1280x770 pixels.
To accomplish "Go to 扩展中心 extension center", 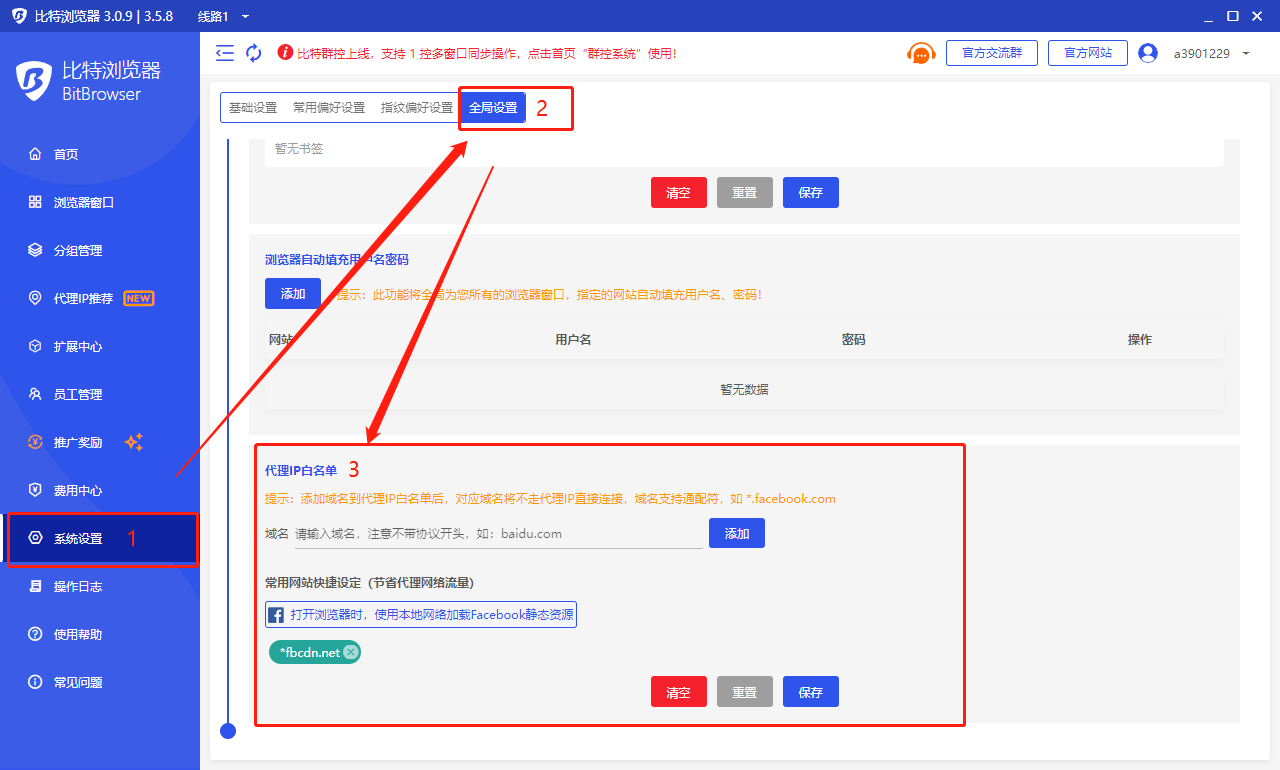I will 78,346.
